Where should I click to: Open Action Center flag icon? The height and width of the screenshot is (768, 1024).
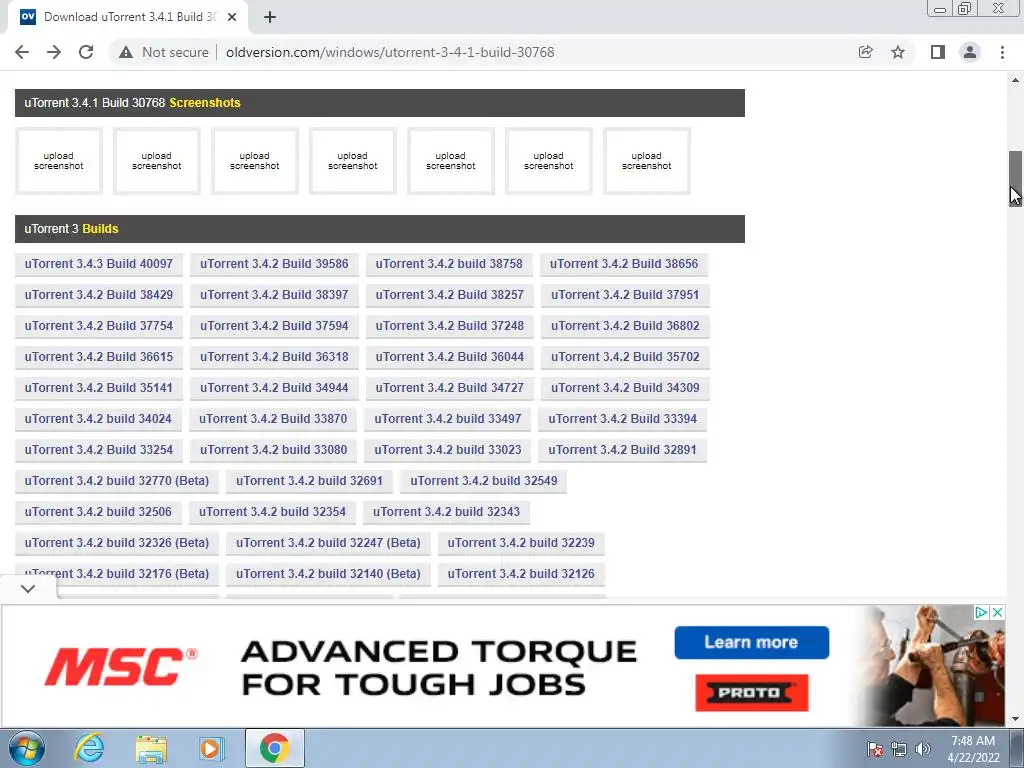point(875,749)
